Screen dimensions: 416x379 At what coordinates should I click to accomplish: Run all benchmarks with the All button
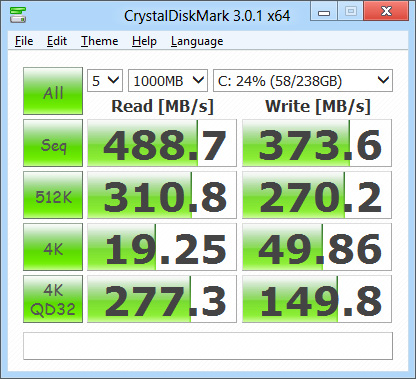tap(53, 91)
